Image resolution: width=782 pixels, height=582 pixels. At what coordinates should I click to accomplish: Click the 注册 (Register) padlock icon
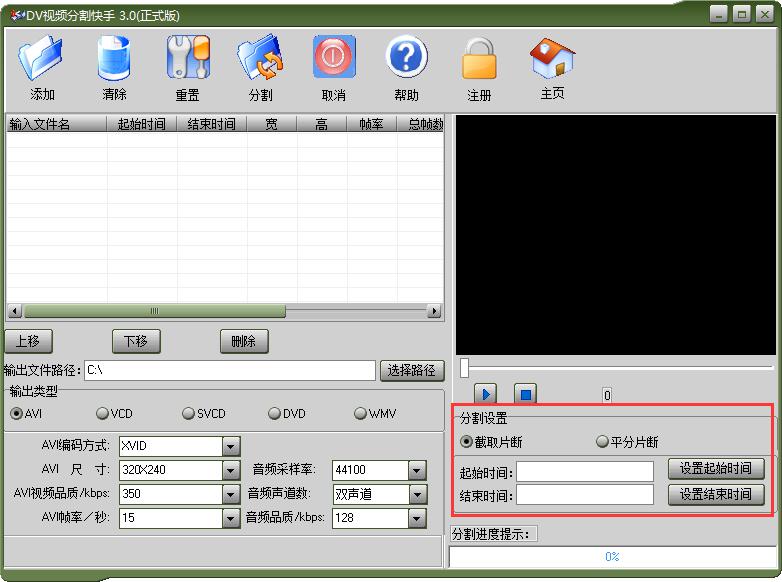tap(479, 60)
